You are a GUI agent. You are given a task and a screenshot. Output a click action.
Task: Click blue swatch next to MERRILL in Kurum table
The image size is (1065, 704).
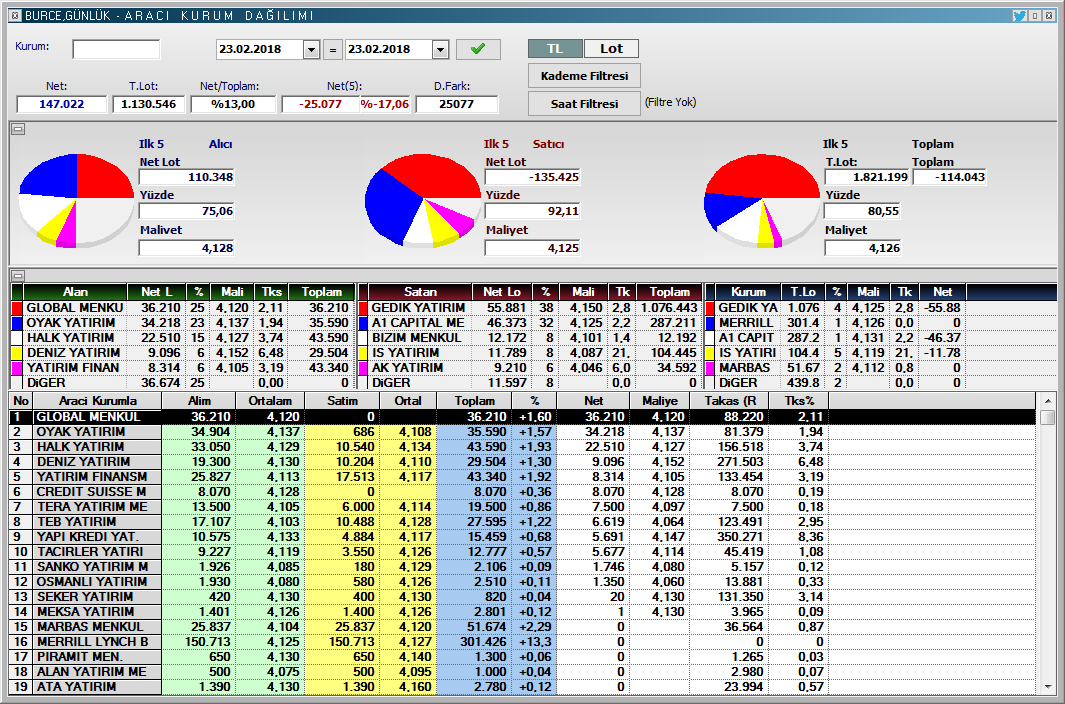(710, 323)
